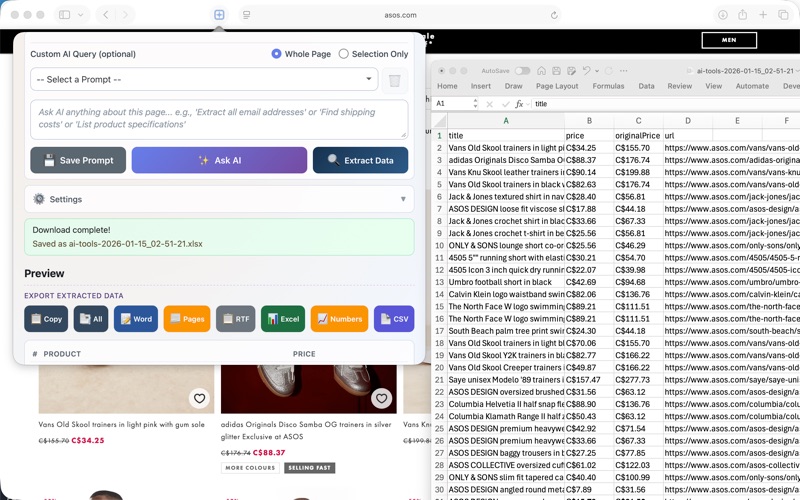Open the Excel Home ribbon tab

pos(447,86)
